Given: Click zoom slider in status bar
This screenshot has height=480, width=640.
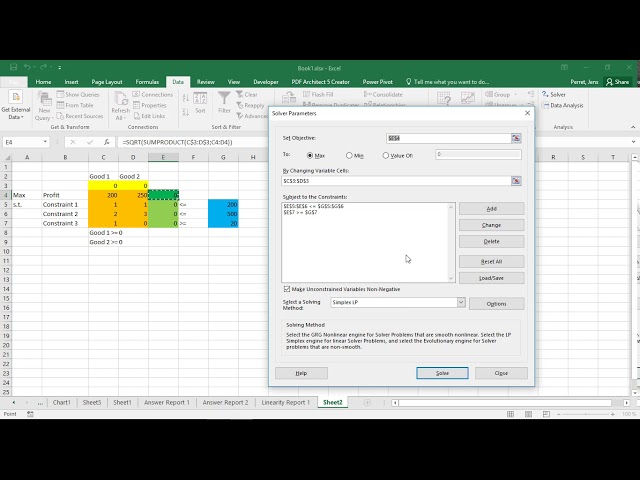Looking at the screenshot, I should (x=586, y=414).
